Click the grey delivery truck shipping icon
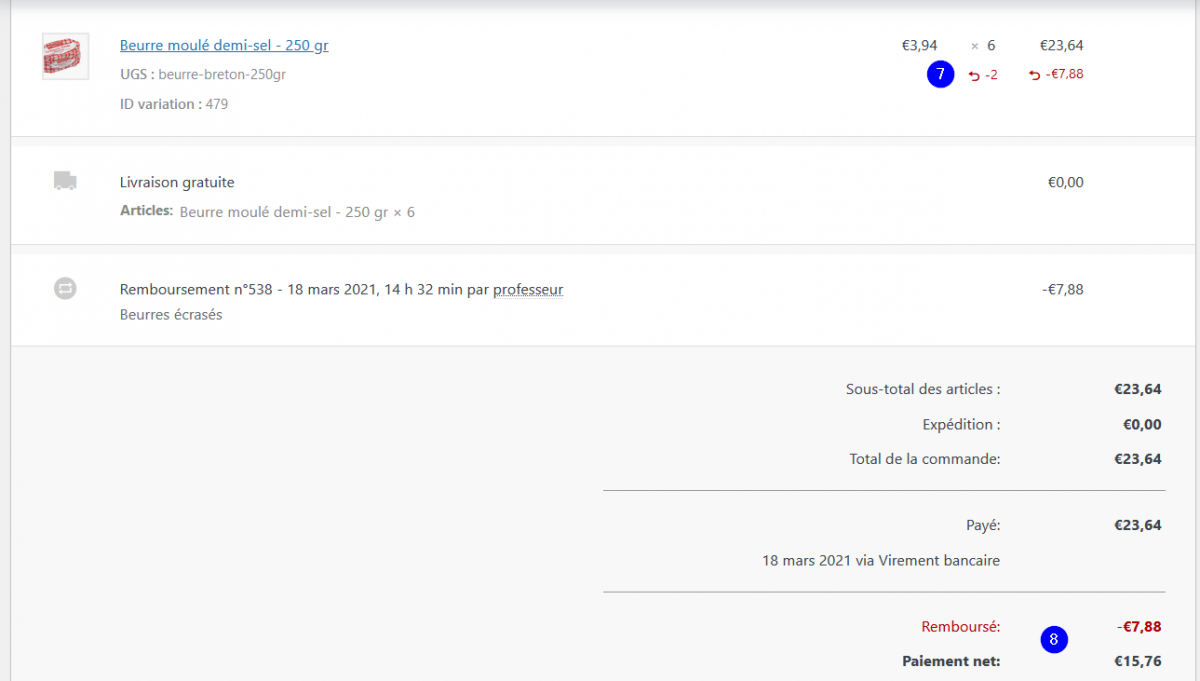 point(65,181)
